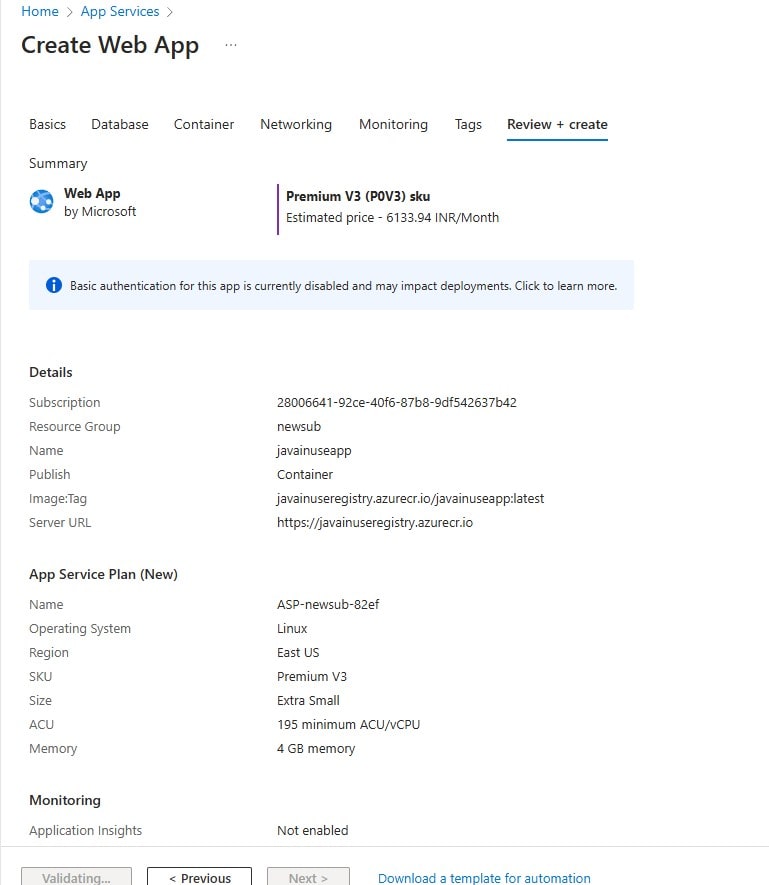This screenshot has height=885, width=769.
Task: Click the blue info icon in banner
Action: tap(54, 286)
